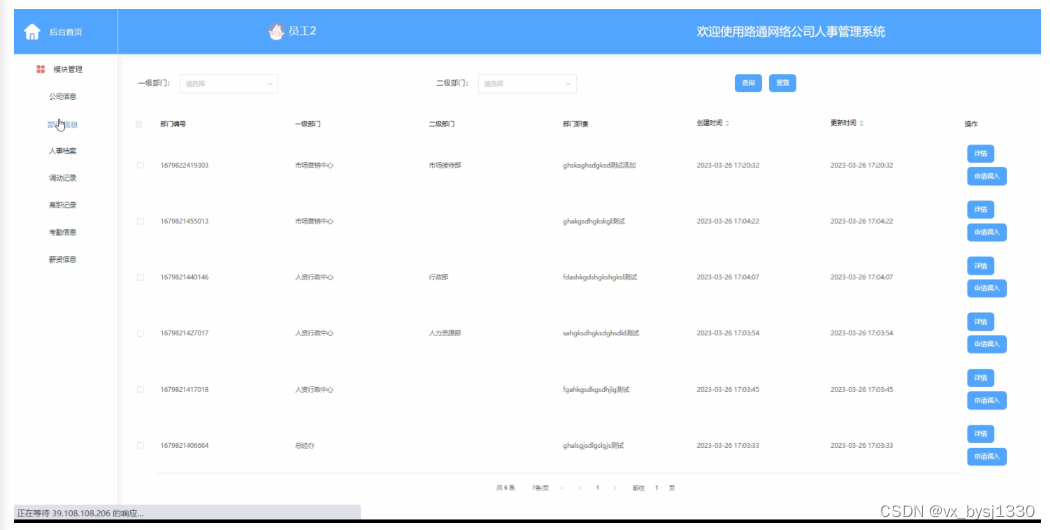Image resolution: width=1050 pixels, height=530 pixels.
Task: Click the red 模块管理 grid icon
Action: point(41,69)
